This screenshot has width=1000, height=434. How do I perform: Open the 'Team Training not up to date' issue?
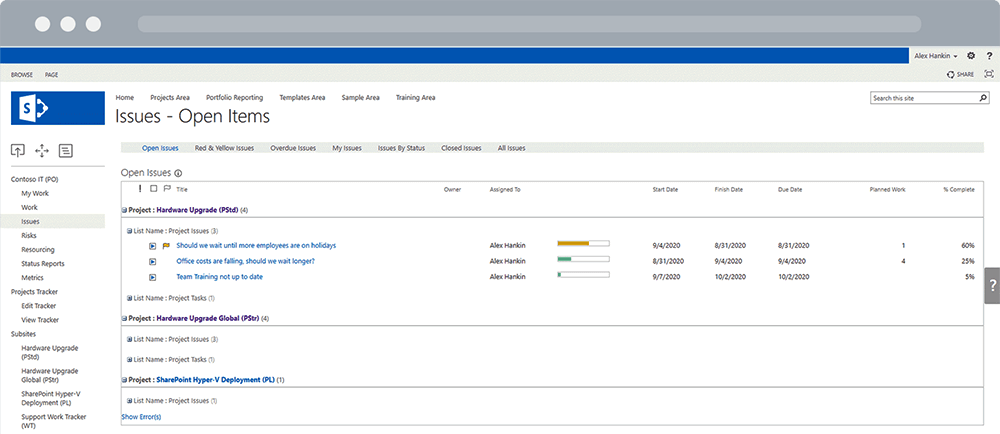pos(219,276)
